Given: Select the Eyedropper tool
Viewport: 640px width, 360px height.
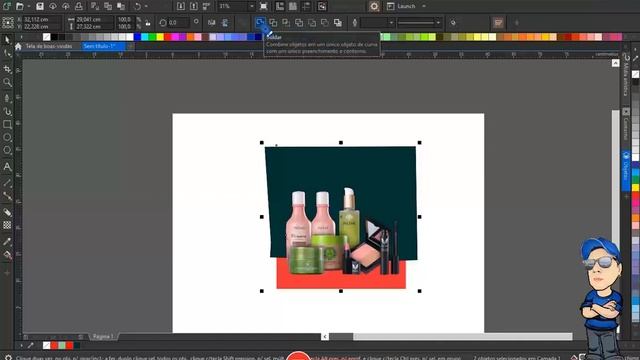Looking at the screenshot, I should click(7, 242).
